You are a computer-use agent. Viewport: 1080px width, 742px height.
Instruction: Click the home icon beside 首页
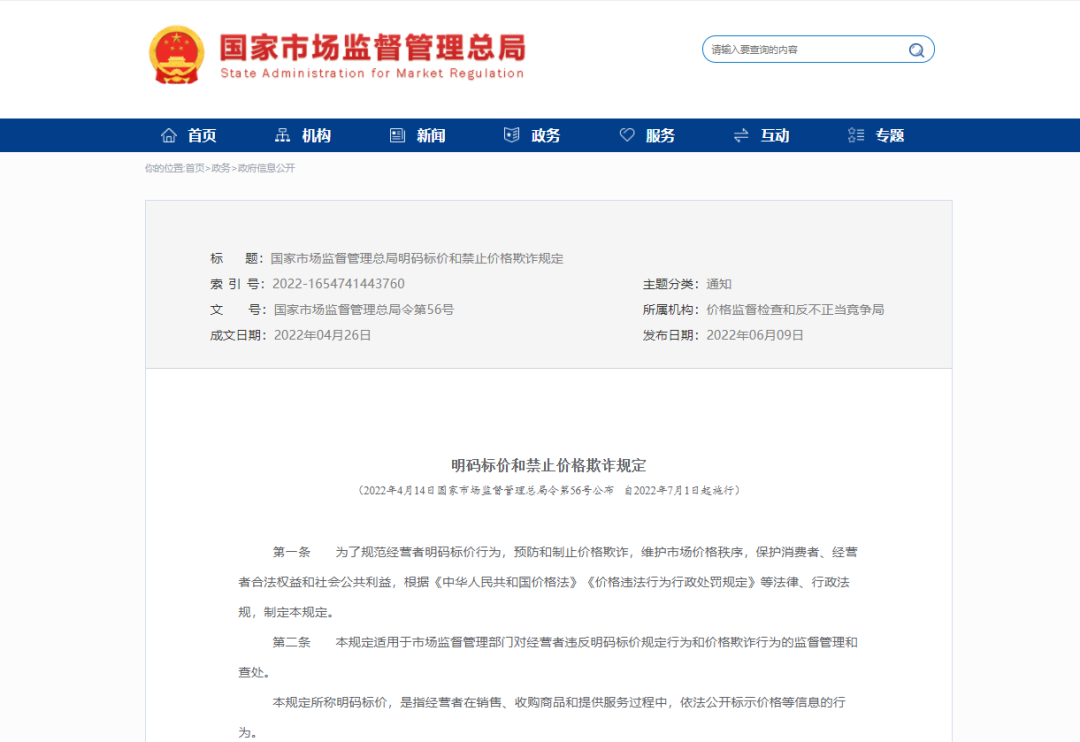coord(168,134)
